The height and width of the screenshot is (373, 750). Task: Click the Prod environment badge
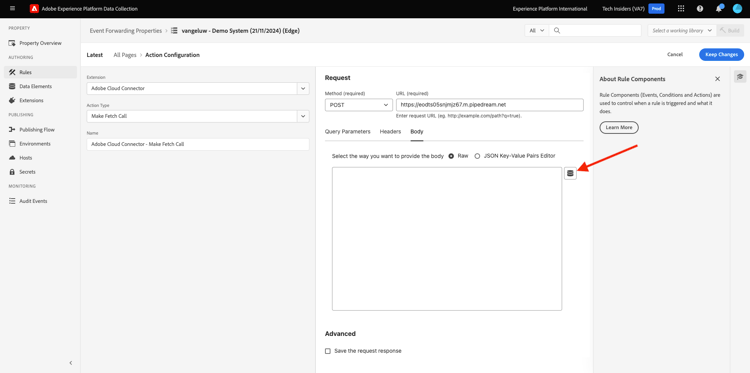[x=656, y=9]
